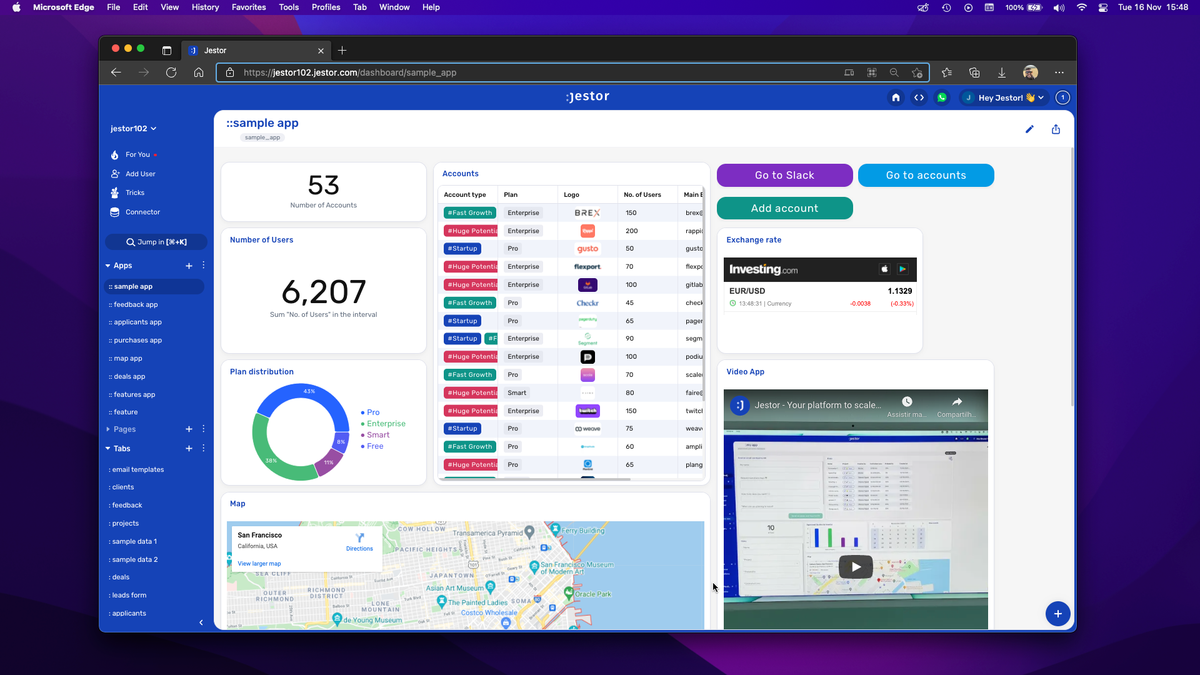Click the Go to Slack button

(x=784, y=174)
